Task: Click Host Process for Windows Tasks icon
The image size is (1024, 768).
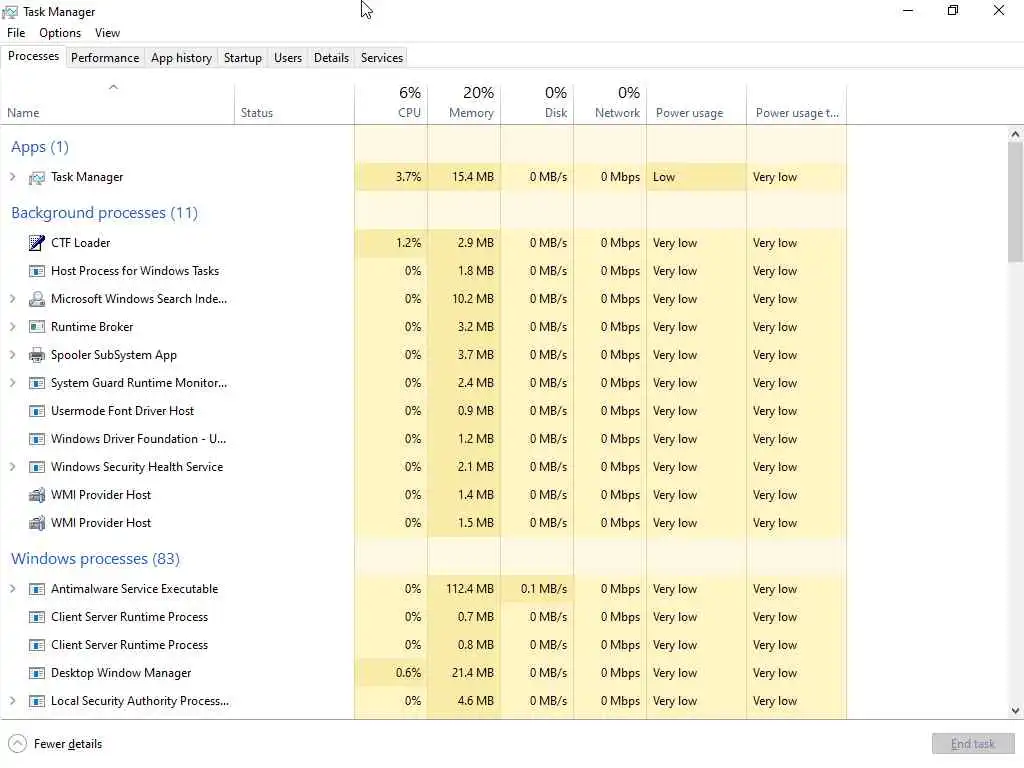Action: 37,271
